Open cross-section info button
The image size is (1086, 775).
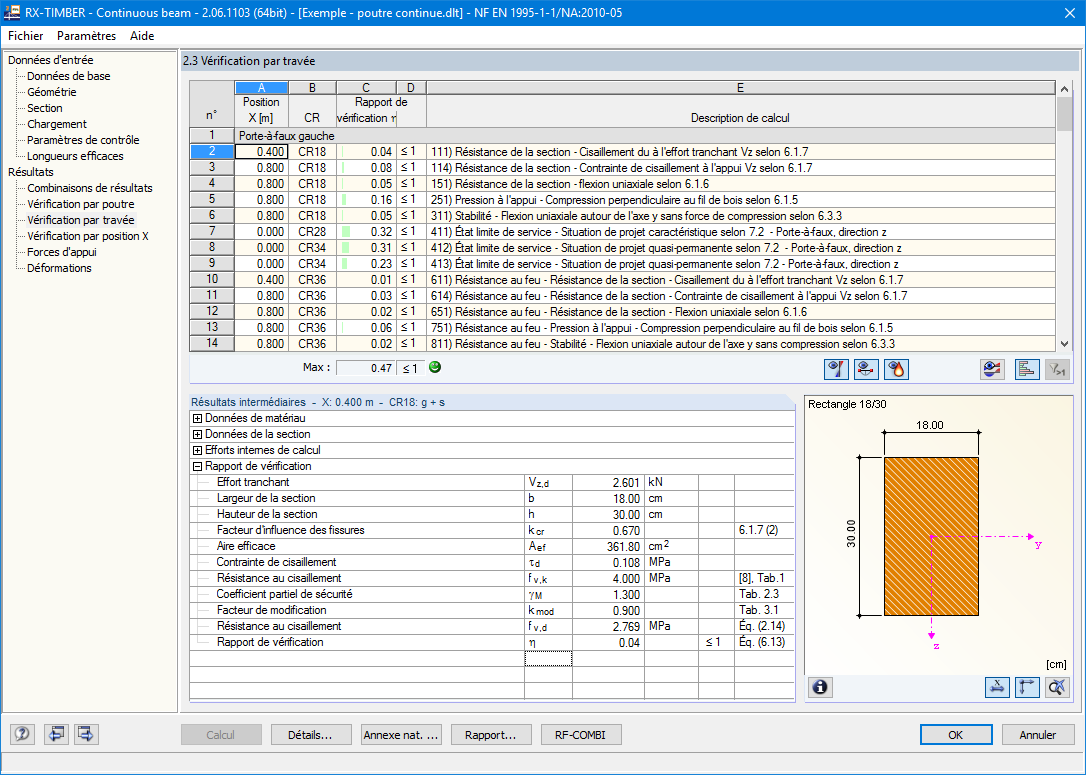click(x=820, y=687)
